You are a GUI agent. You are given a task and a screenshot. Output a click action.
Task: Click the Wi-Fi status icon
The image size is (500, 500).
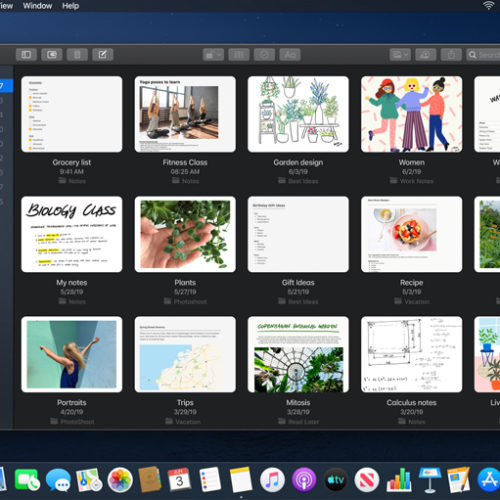click(x=488, y=5)
